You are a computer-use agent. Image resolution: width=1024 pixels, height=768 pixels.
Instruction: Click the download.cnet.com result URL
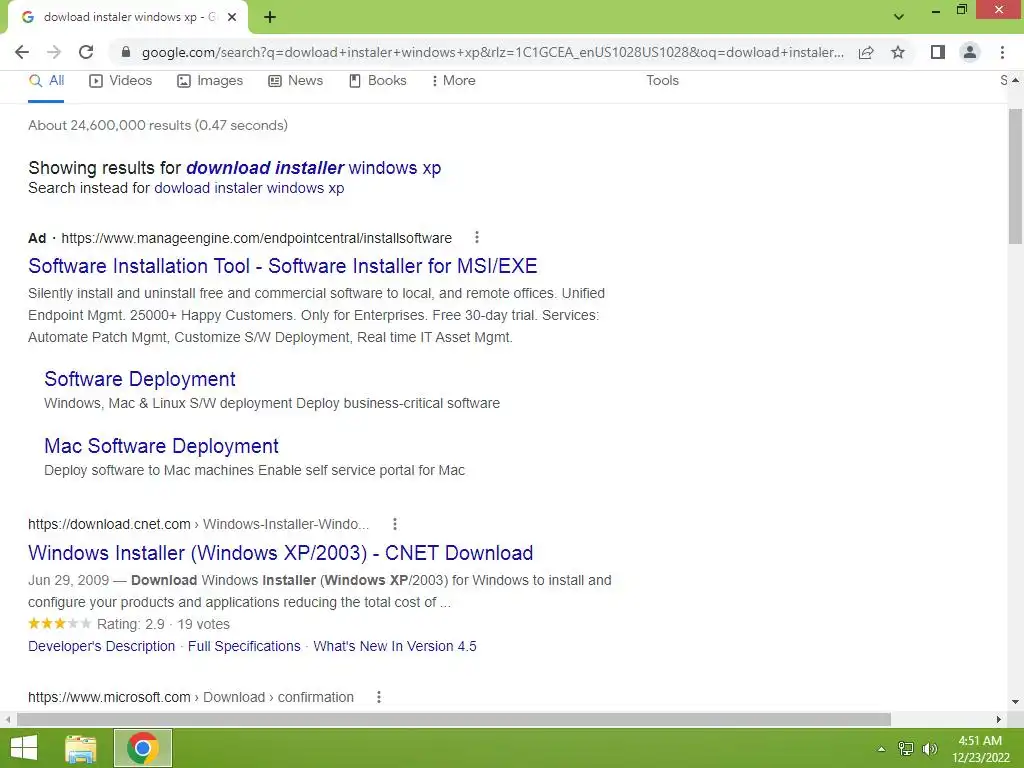pos(199,524)
